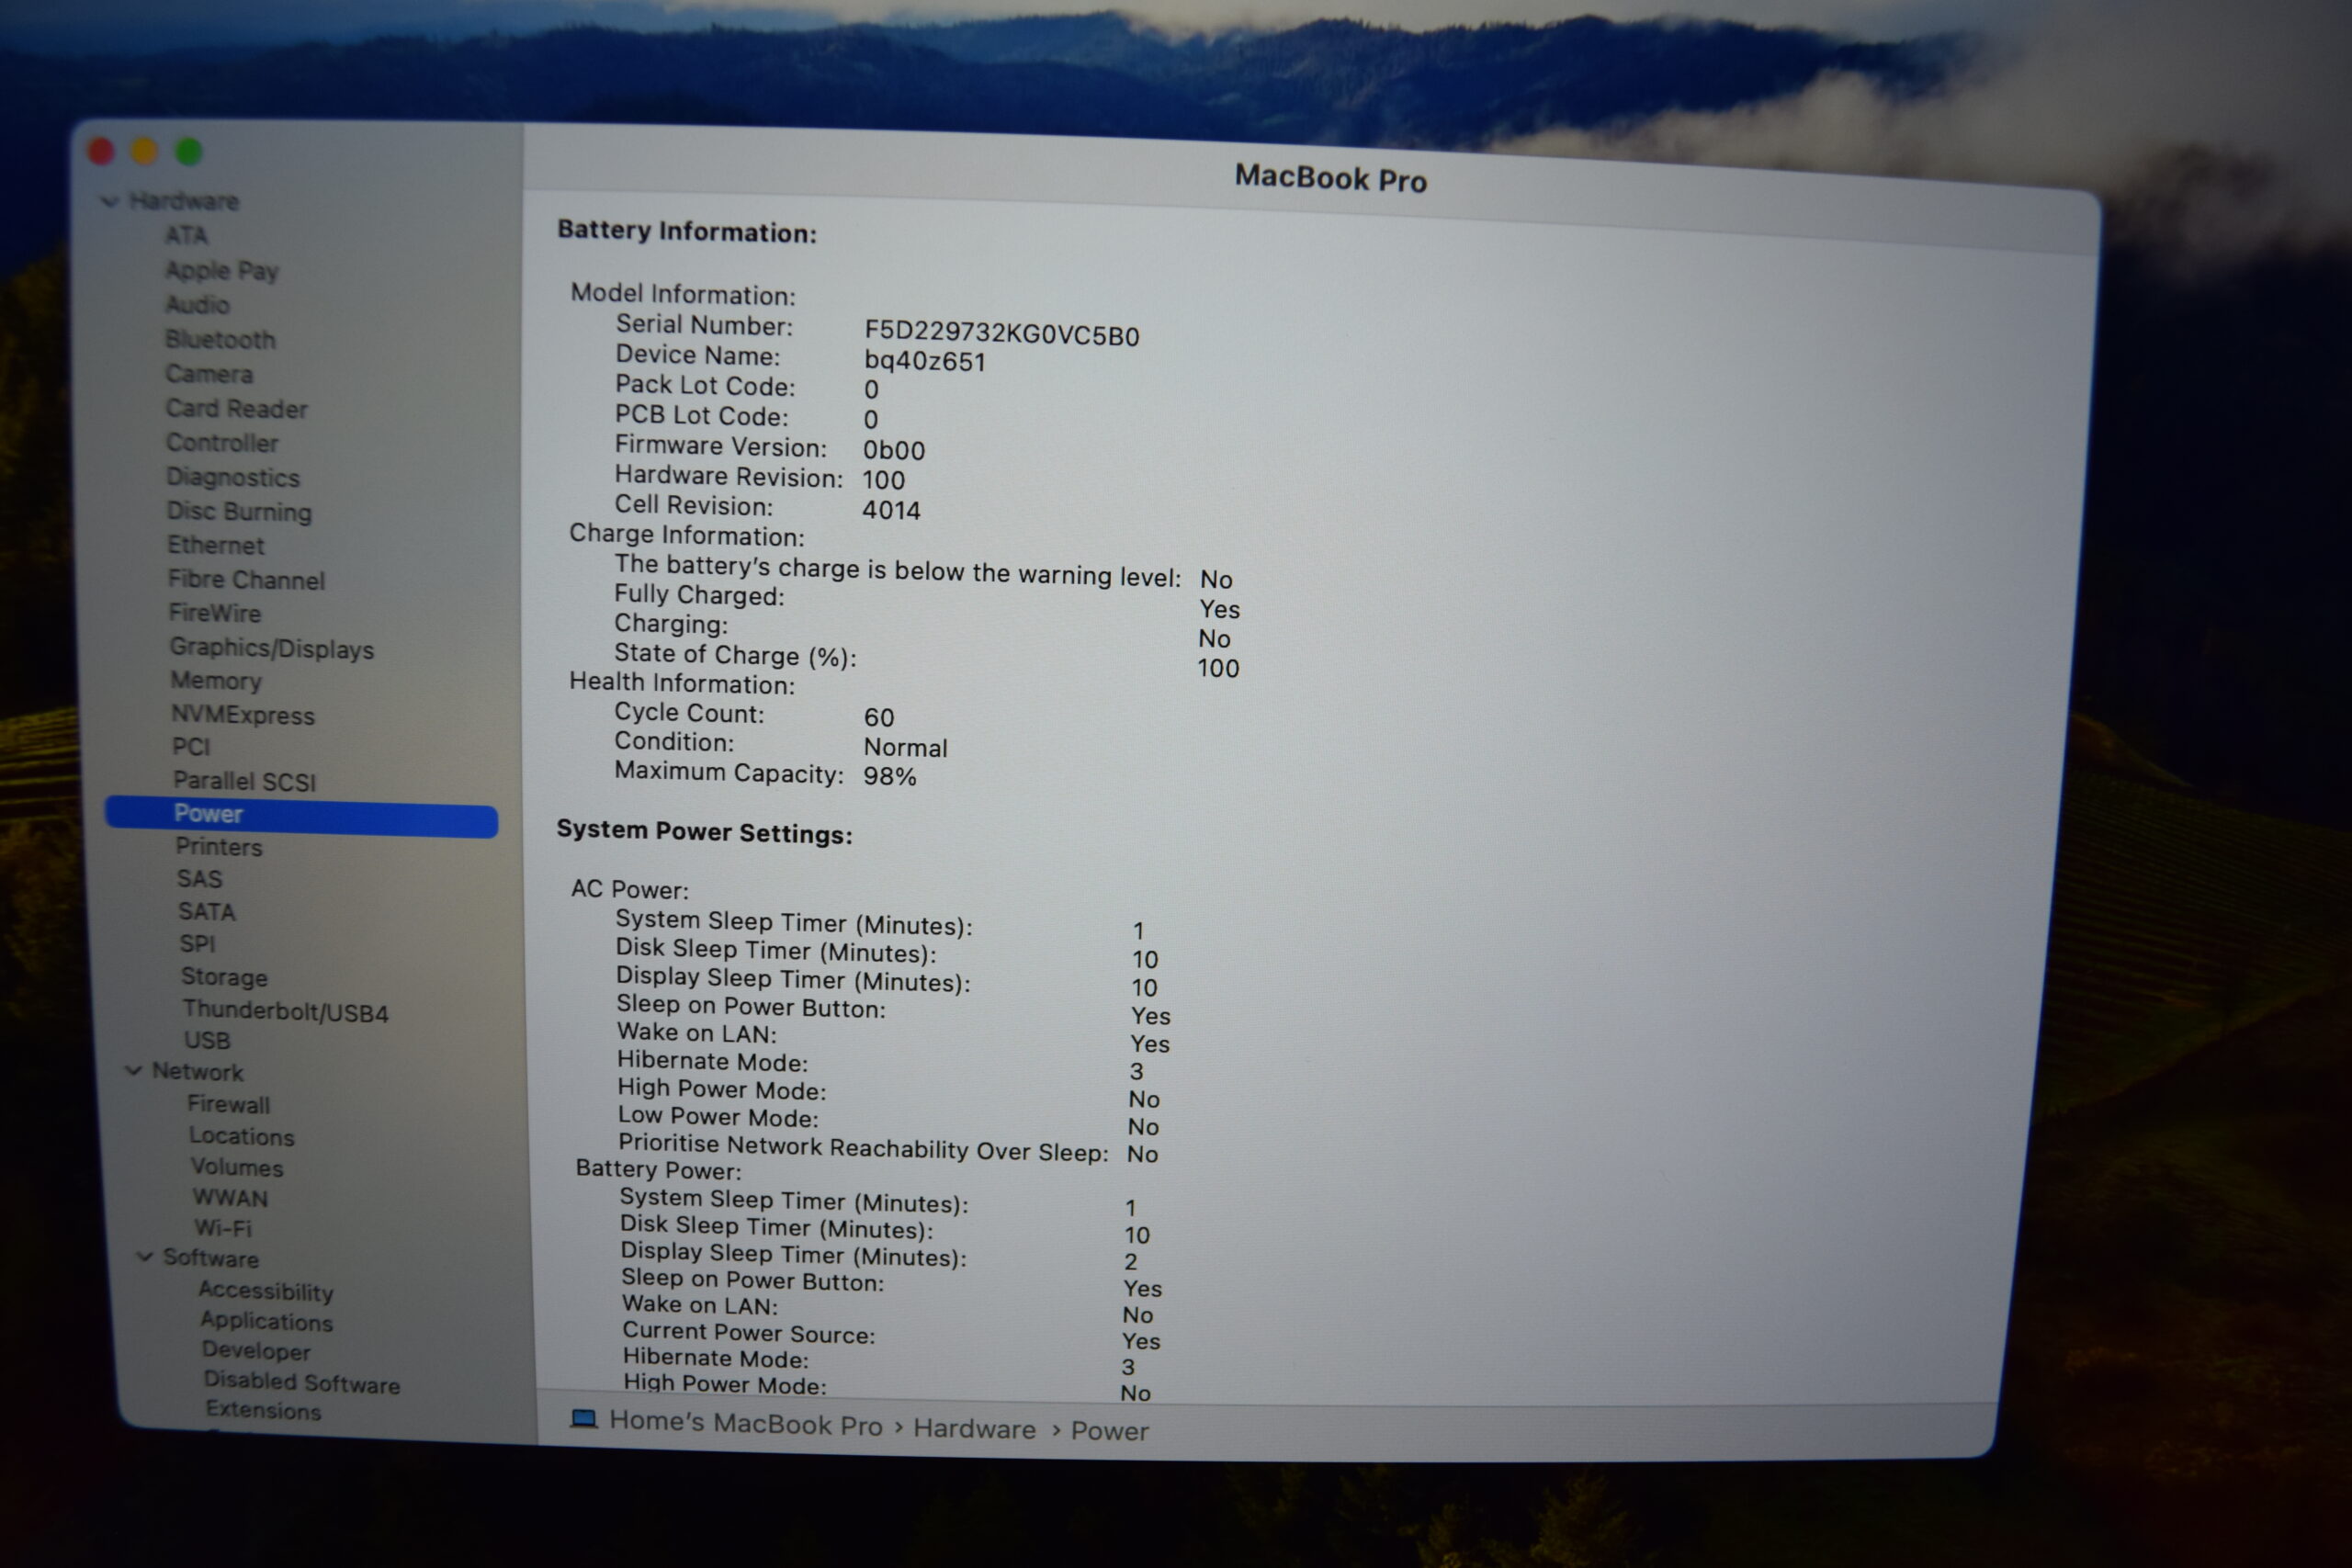This screenshot has width=2352, height=1568.
Task: Select Disc Burning in the sidebar
Action: tap(239, 511)
